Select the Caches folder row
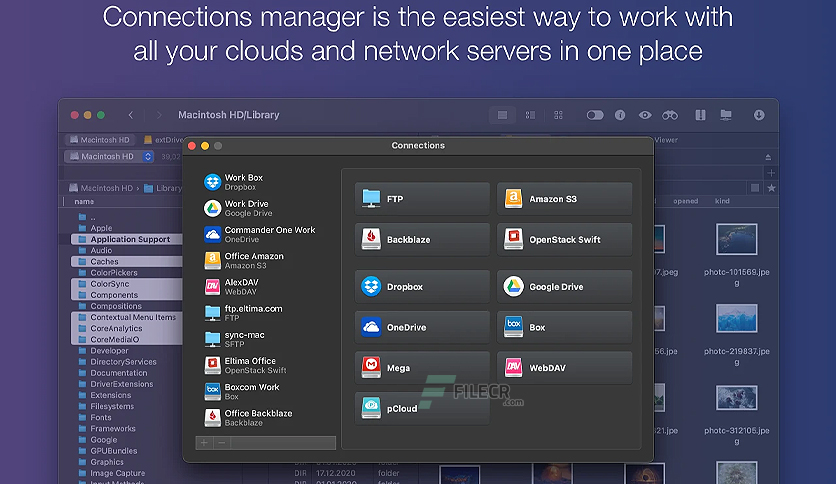Image resolution: width=836 pixels, height=484 pixels. click(127, 262)
